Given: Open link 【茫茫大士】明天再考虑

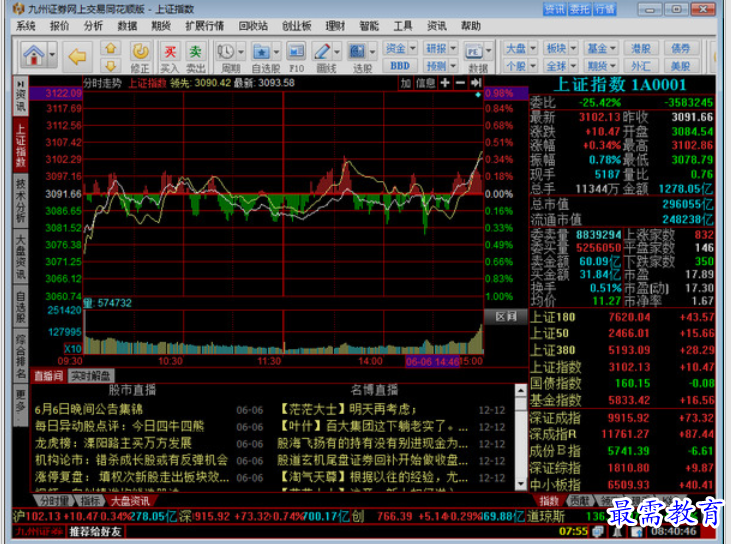Looking at the screenshot, I should (x=347, y=409).
